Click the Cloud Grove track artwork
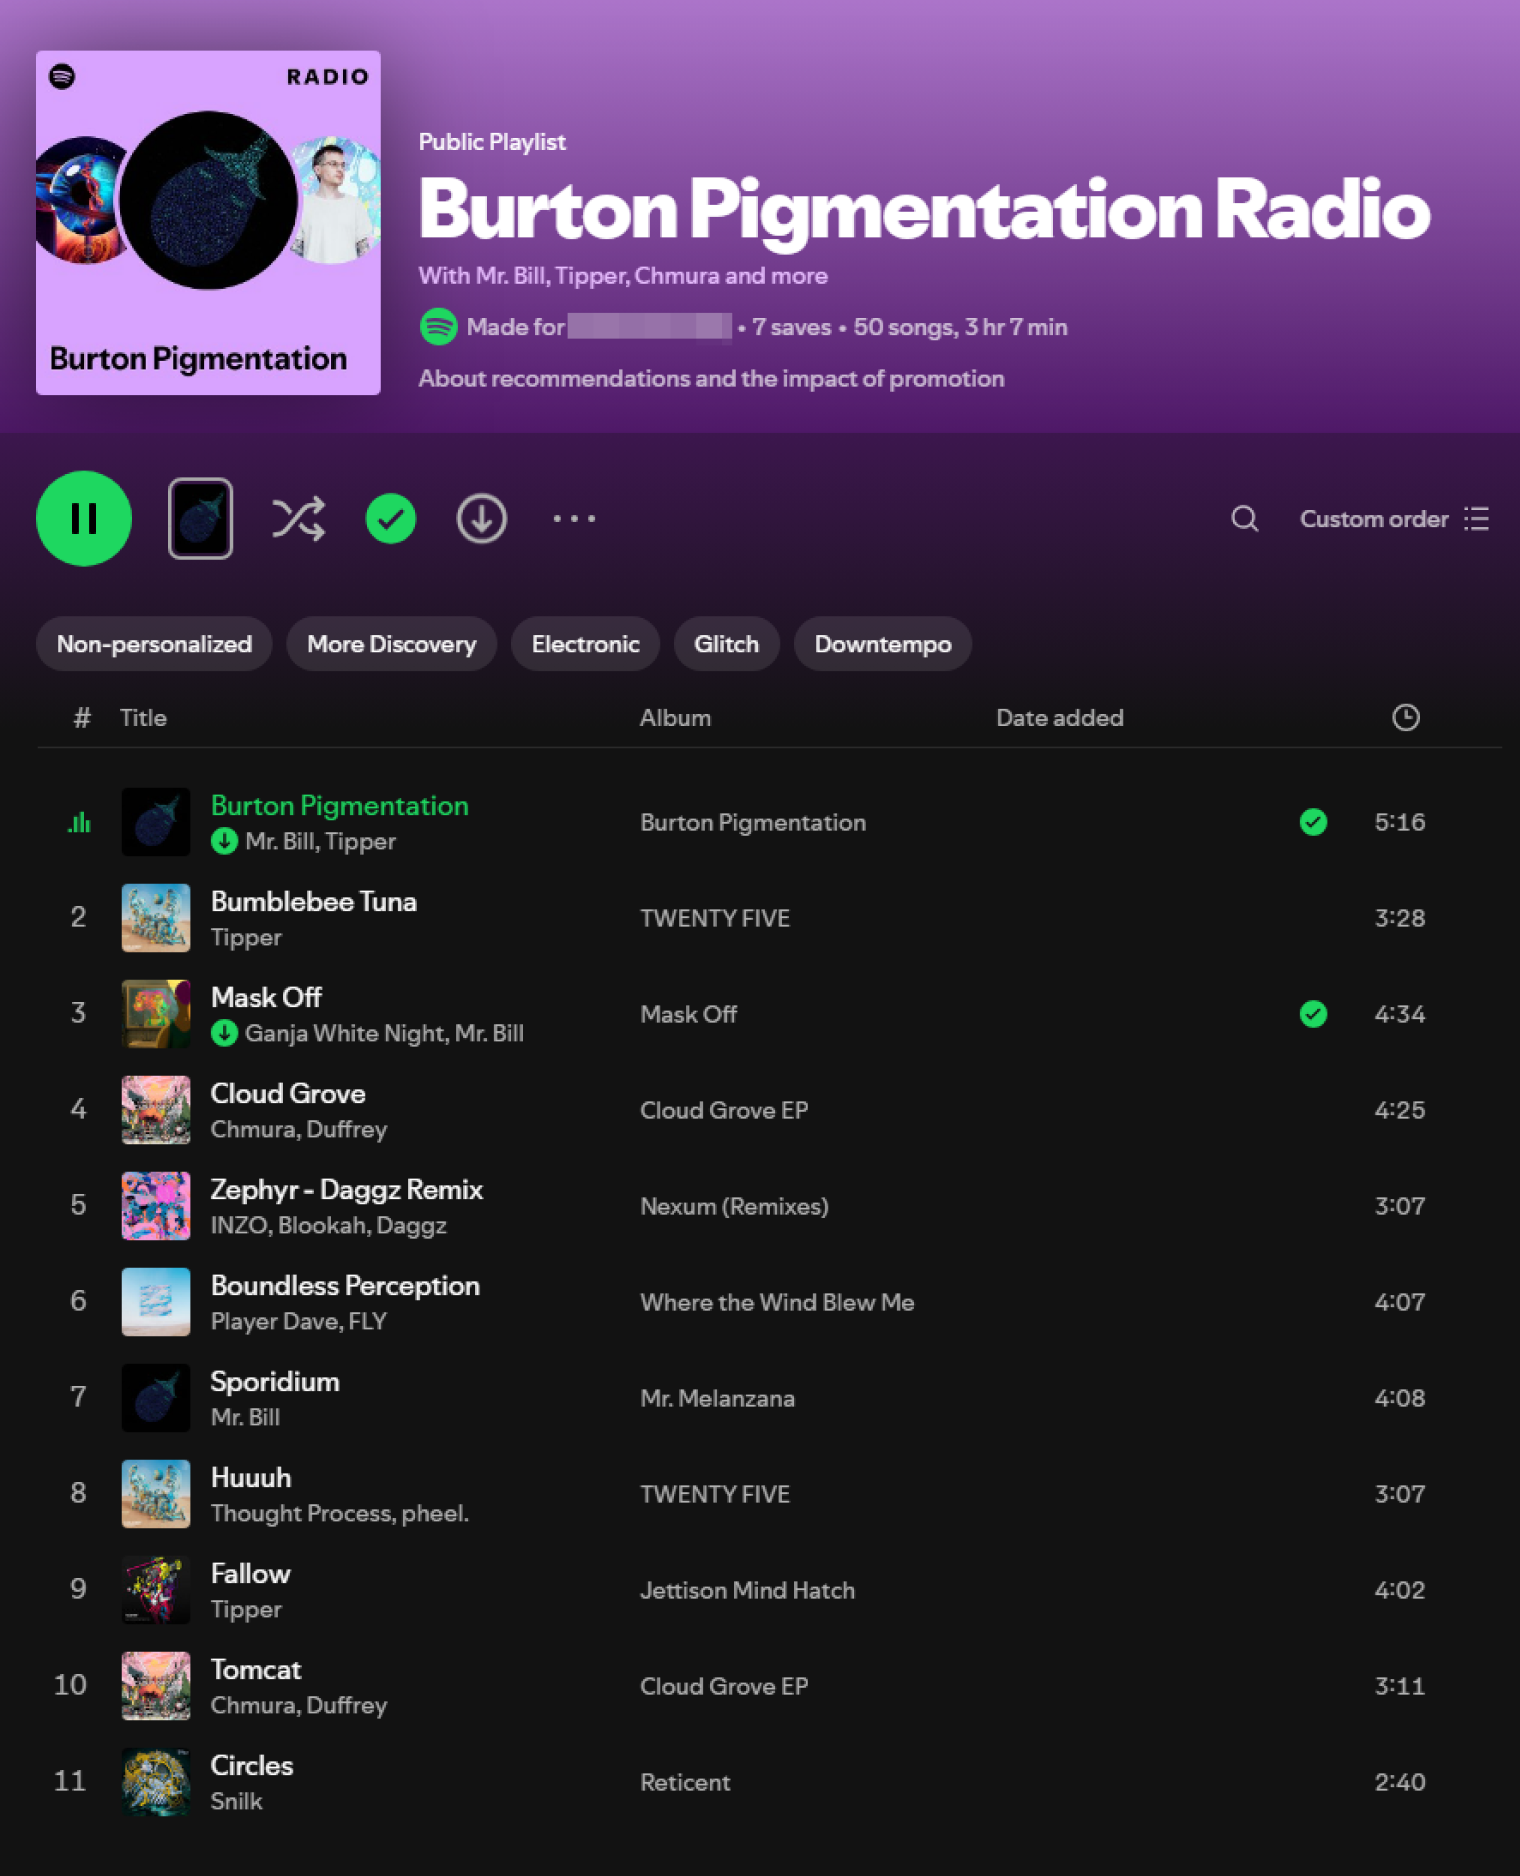1520x1876 pixels. 155,1109
